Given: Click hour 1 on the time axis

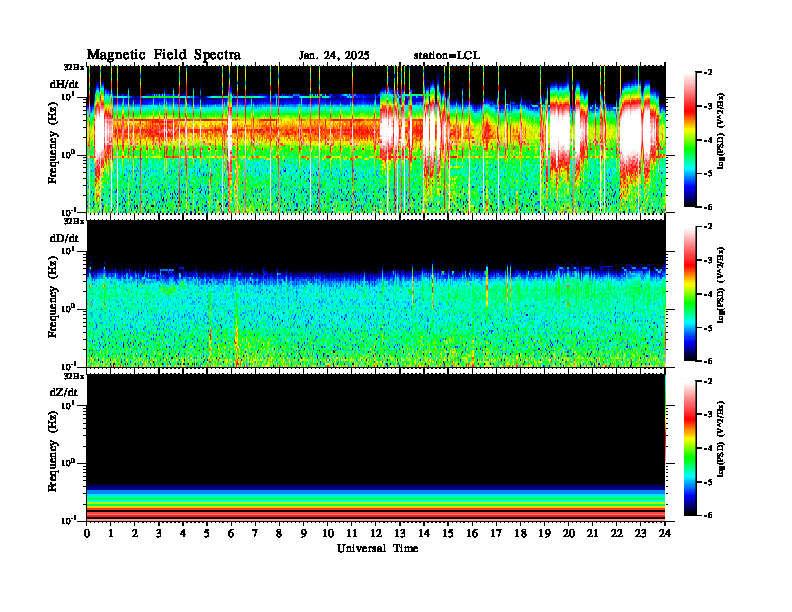Looking at the screenshot, I should [x=111, y=533].
